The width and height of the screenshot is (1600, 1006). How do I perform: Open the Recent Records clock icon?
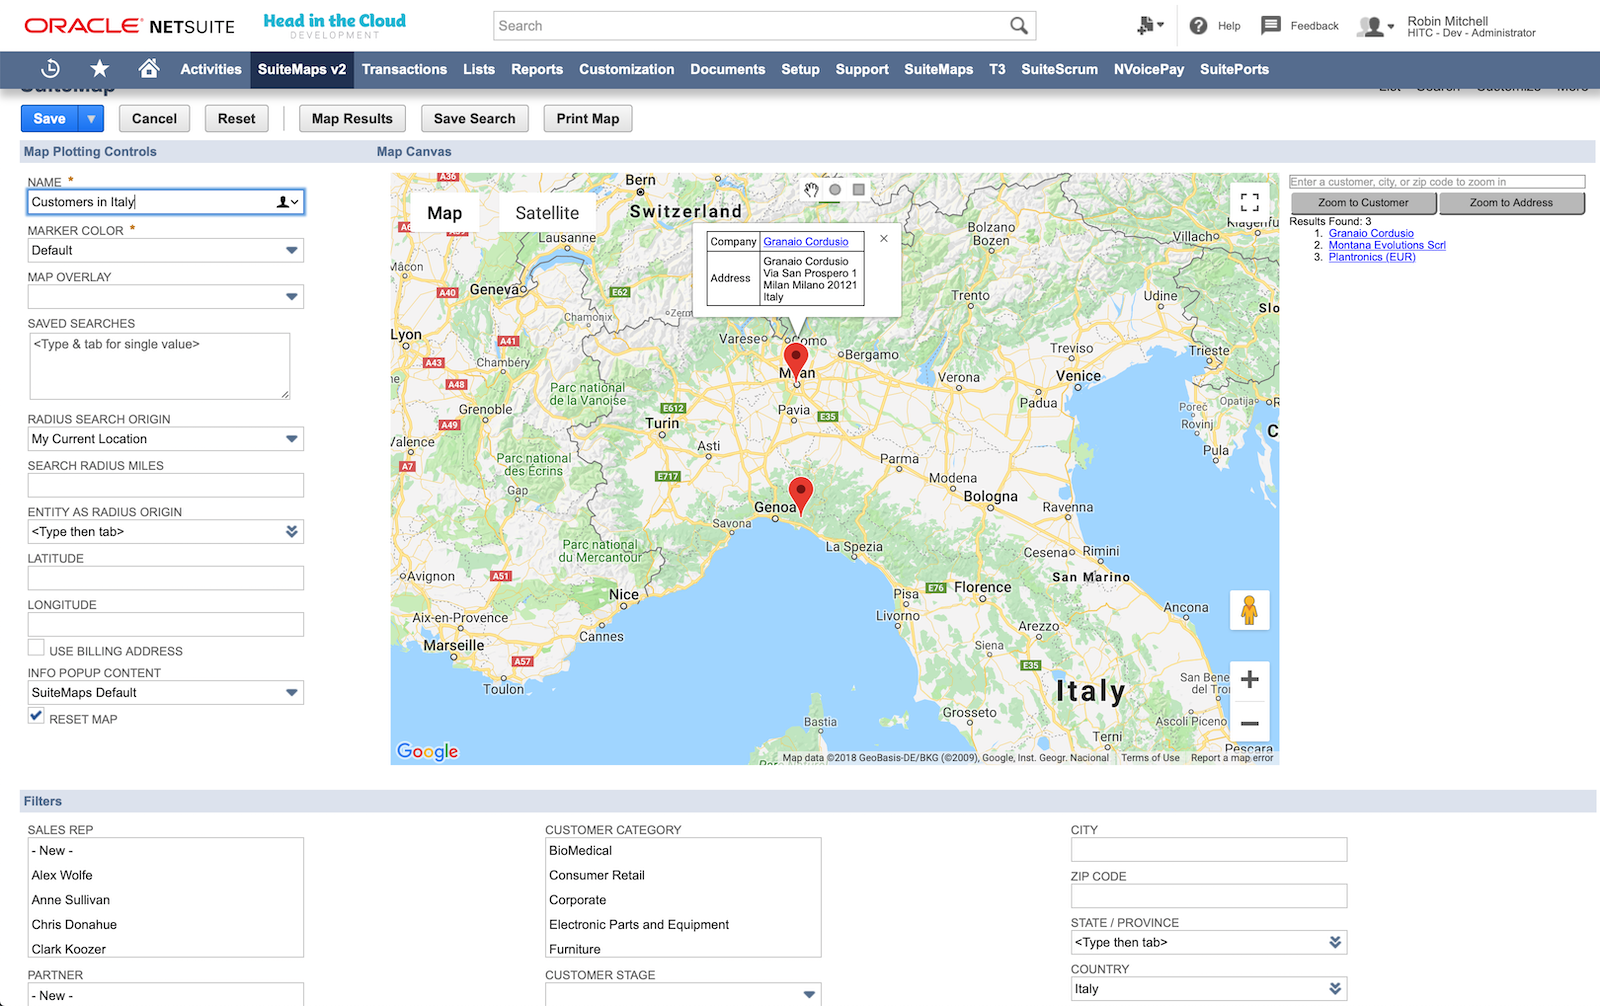point(51,69)
